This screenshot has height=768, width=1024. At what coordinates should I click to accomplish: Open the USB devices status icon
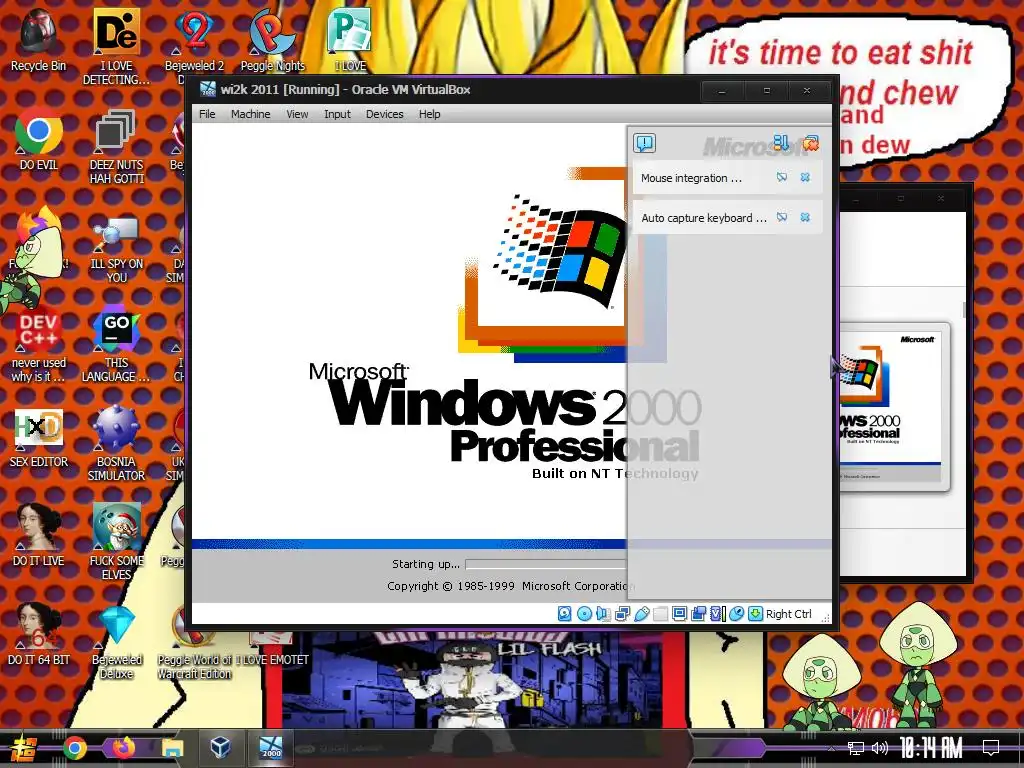[641, 613]
